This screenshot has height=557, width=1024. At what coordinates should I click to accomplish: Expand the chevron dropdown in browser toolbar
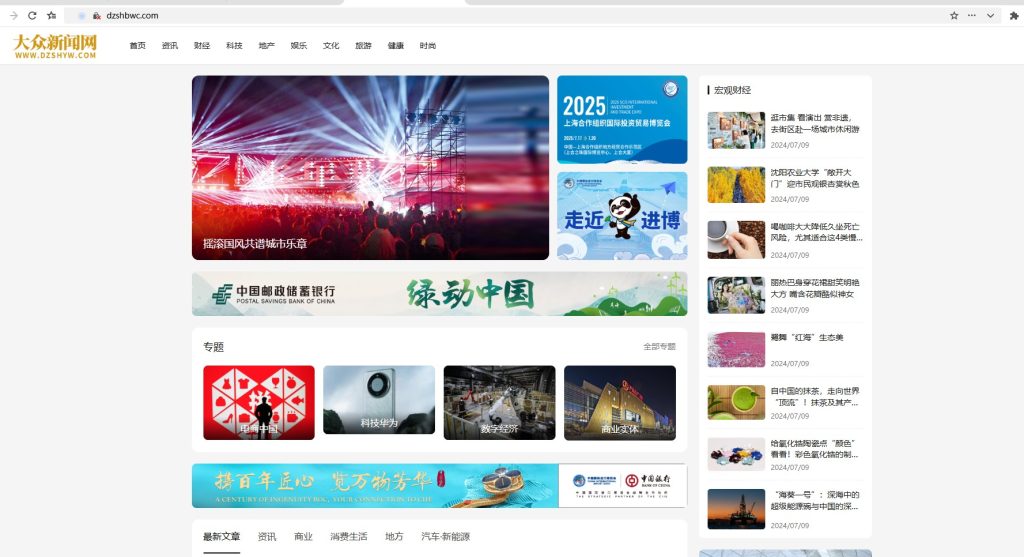click(x=991, y=15)
